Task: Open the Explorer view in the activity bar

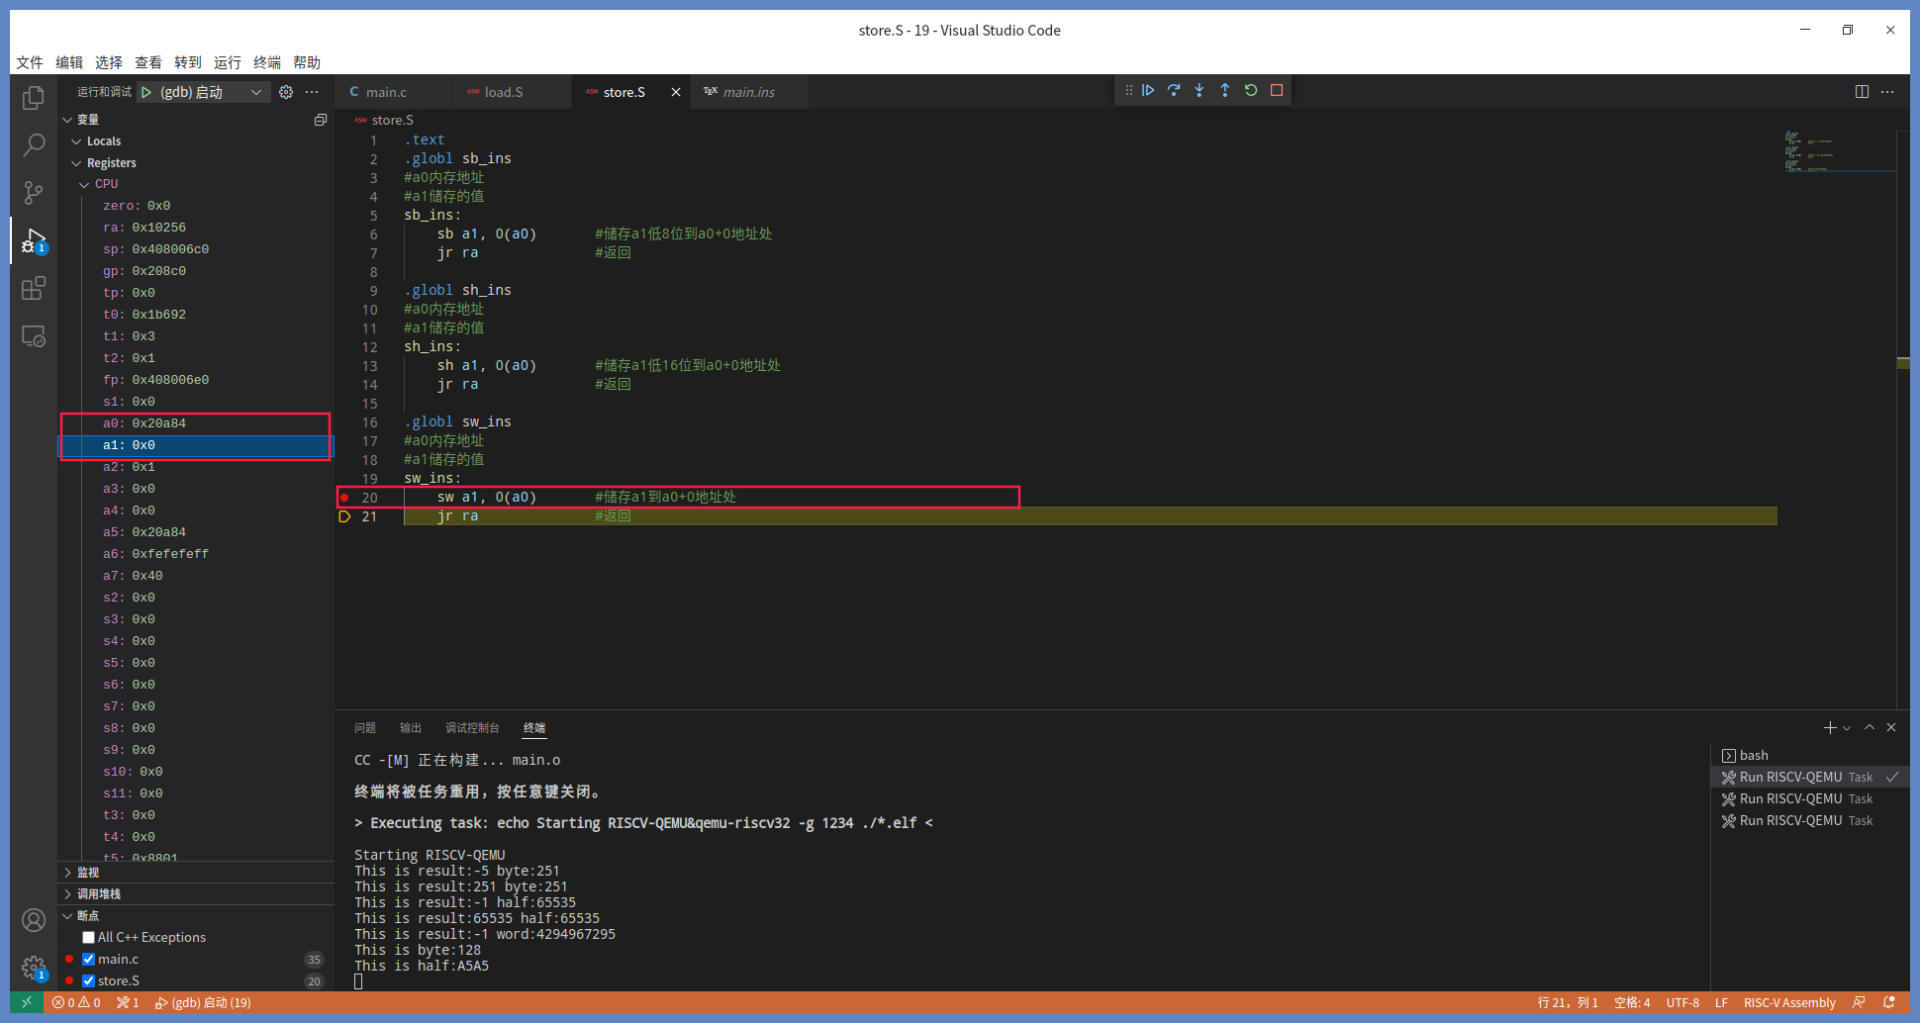Action: pos(34,98)
